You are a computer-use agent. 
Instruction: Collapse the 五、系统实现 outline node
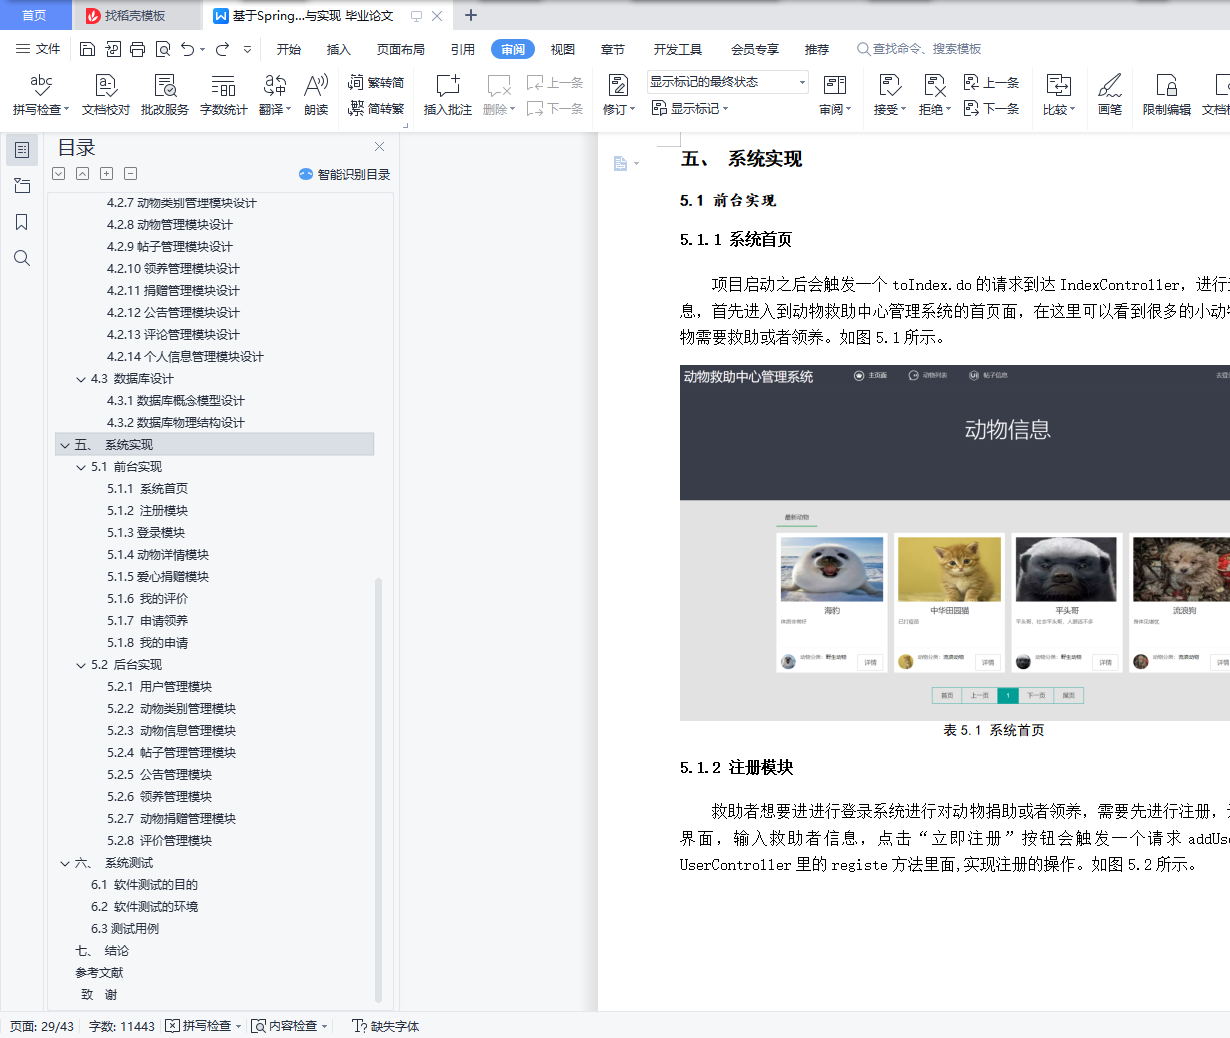point(65,445)
